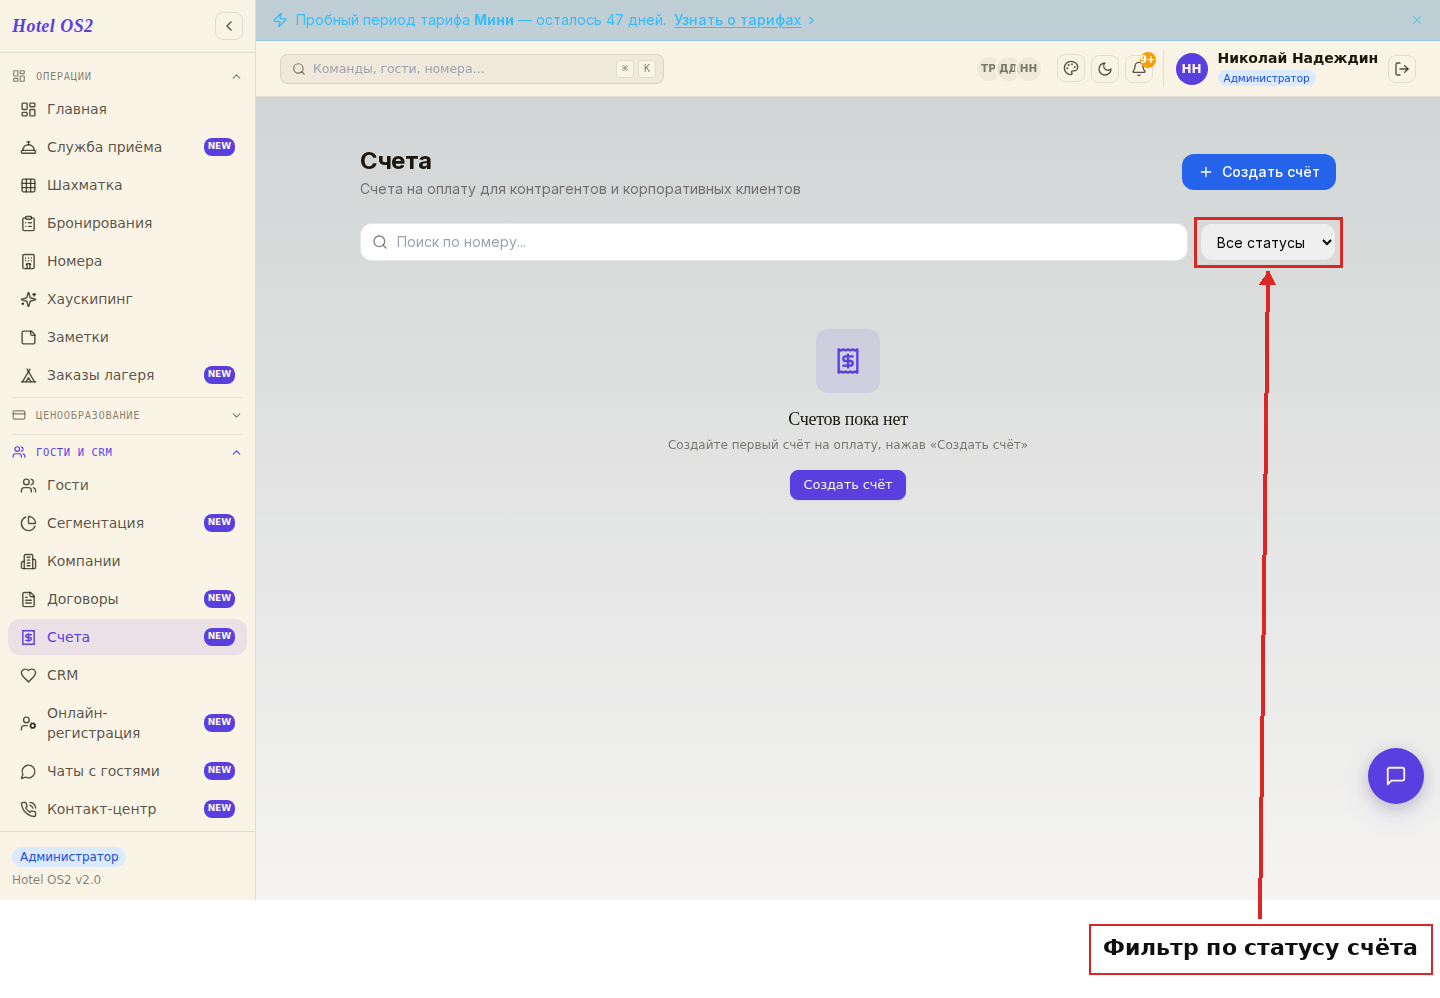Click the logout arrow icon
The image size is (1440, 998).
(x=1402, y=69)
